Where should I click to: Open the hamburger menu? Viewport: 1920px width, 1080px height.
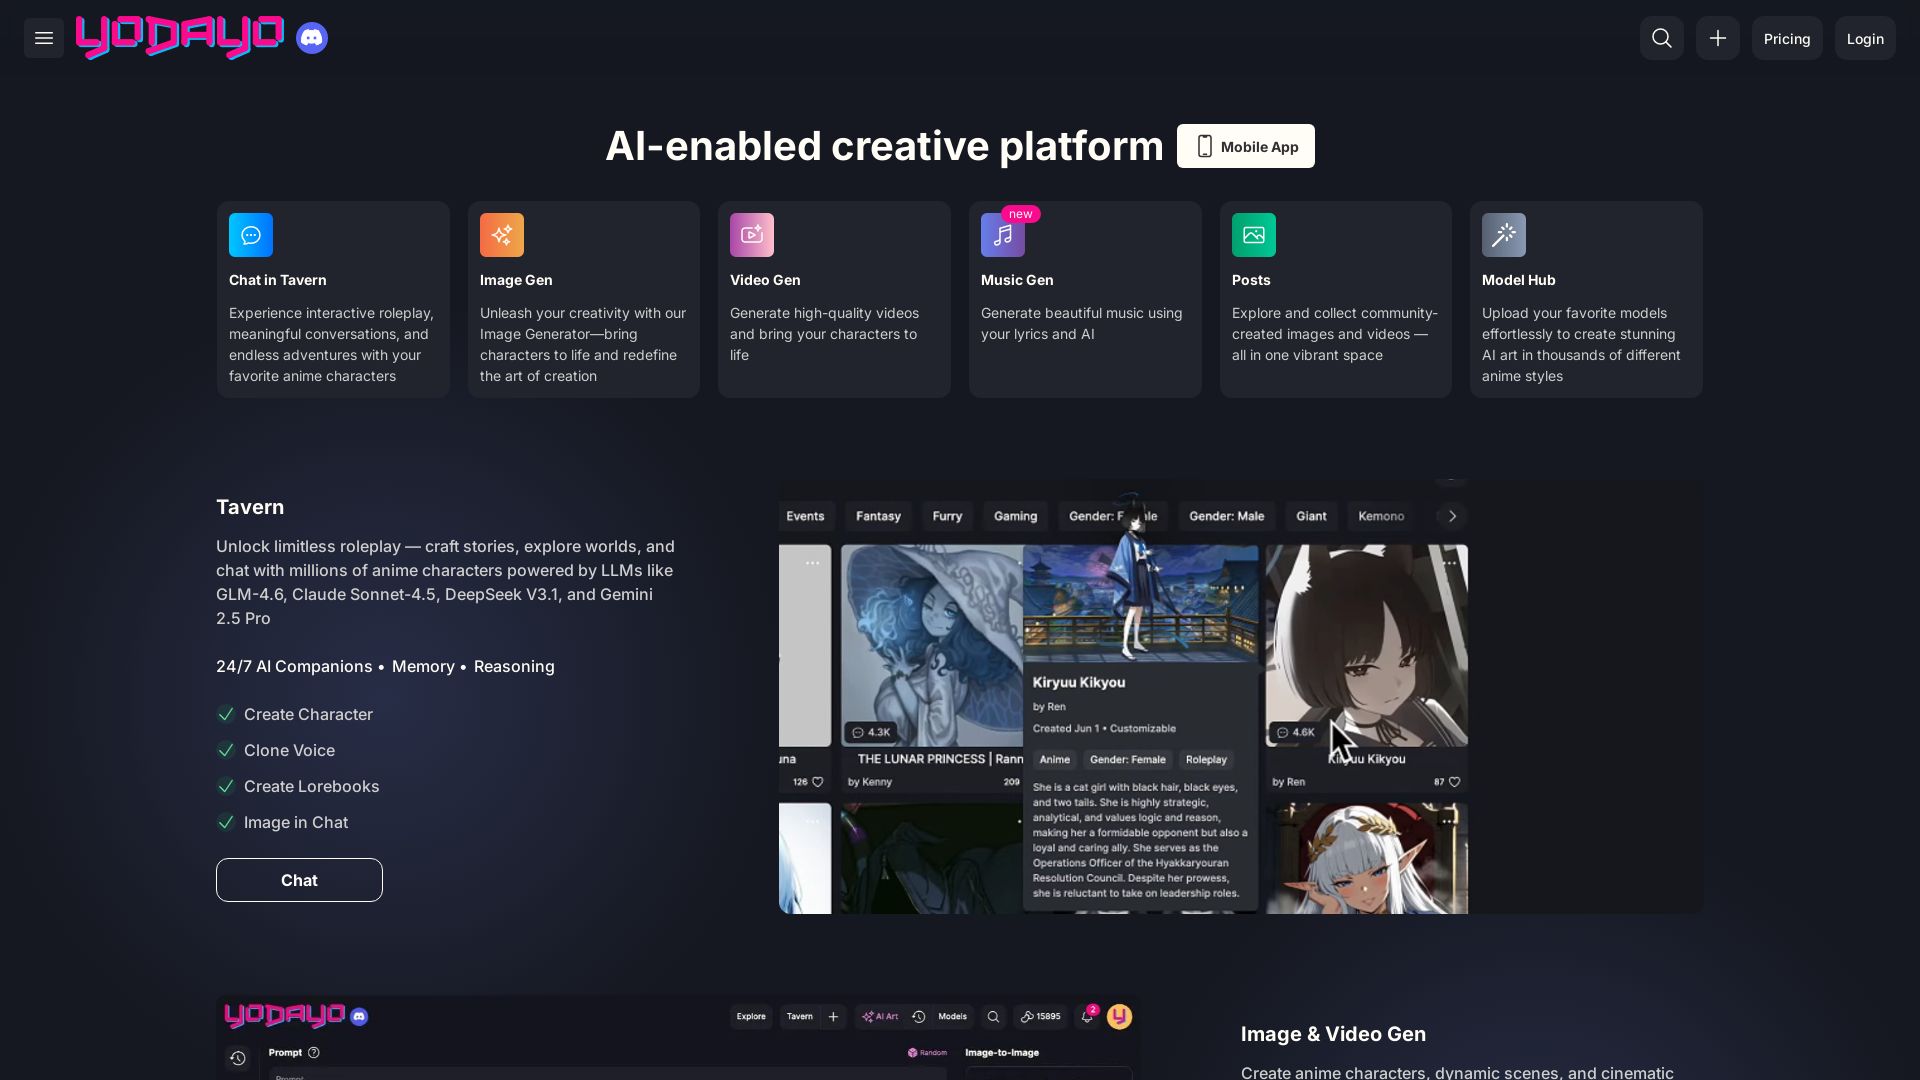43,38
